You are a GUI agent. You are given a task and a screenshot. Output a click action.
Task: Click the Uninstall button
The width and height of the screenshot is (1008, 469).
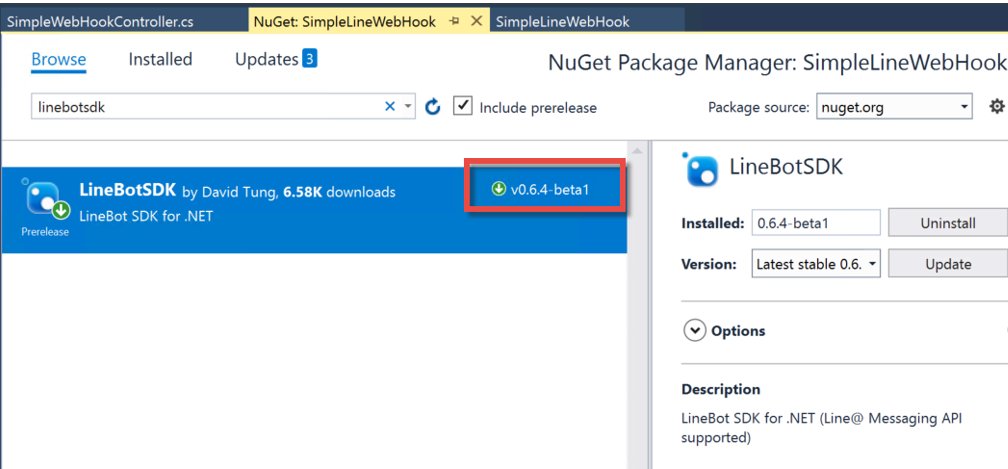click(x=947, y=223)
